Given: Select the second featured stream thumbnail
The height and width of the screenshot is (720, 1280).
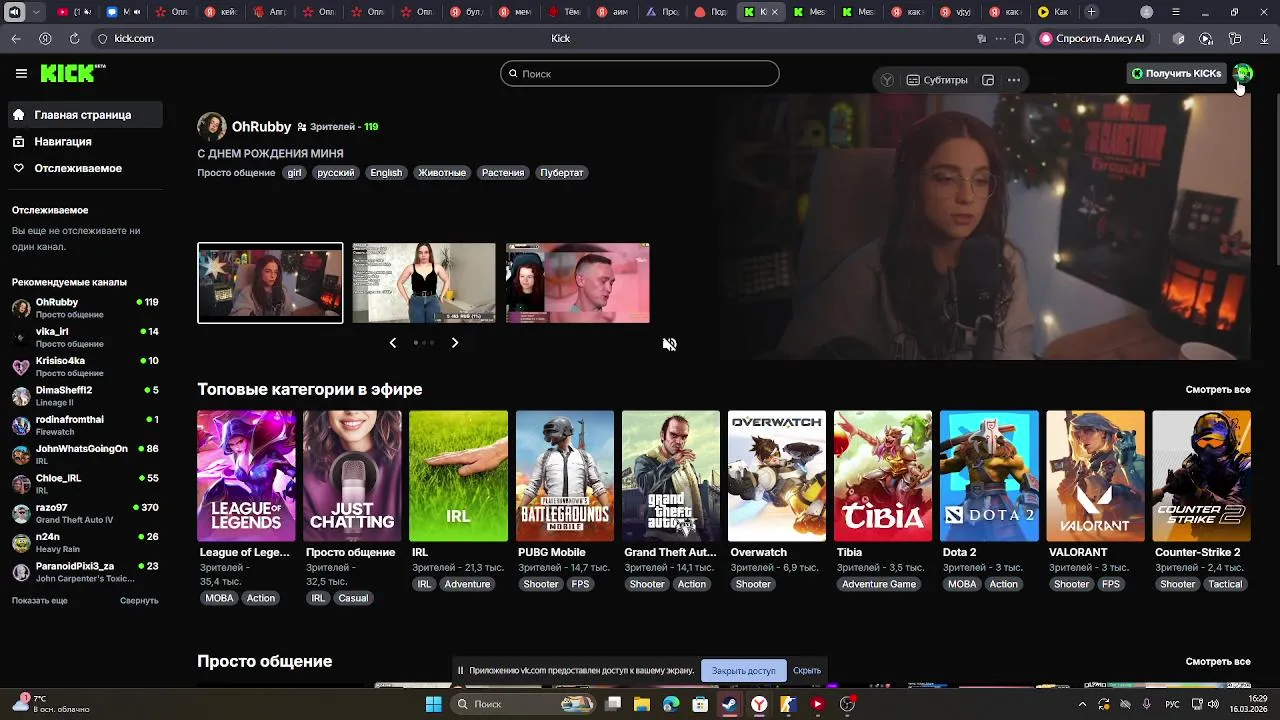Looking at the screenshot, I should coord(424,283).
